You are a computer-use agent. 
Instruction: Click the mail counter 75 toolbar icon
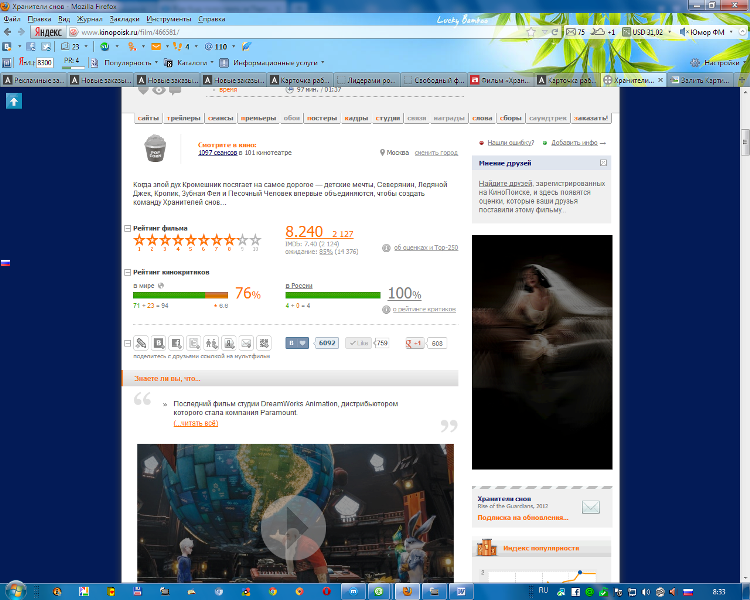pyautogui.click(x=575, y=32)
